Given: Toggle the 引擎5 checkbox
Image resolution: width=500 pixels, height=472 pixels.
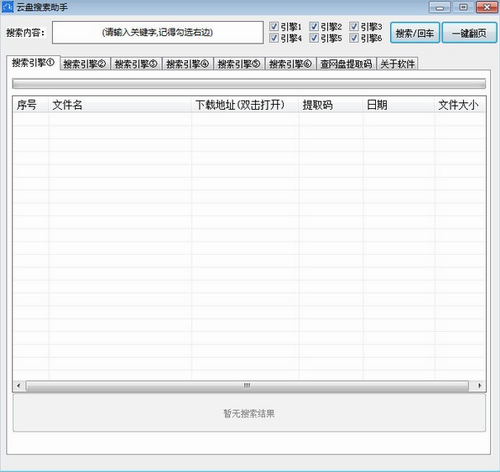Looking at the screenshot, I should pos(314,38).
